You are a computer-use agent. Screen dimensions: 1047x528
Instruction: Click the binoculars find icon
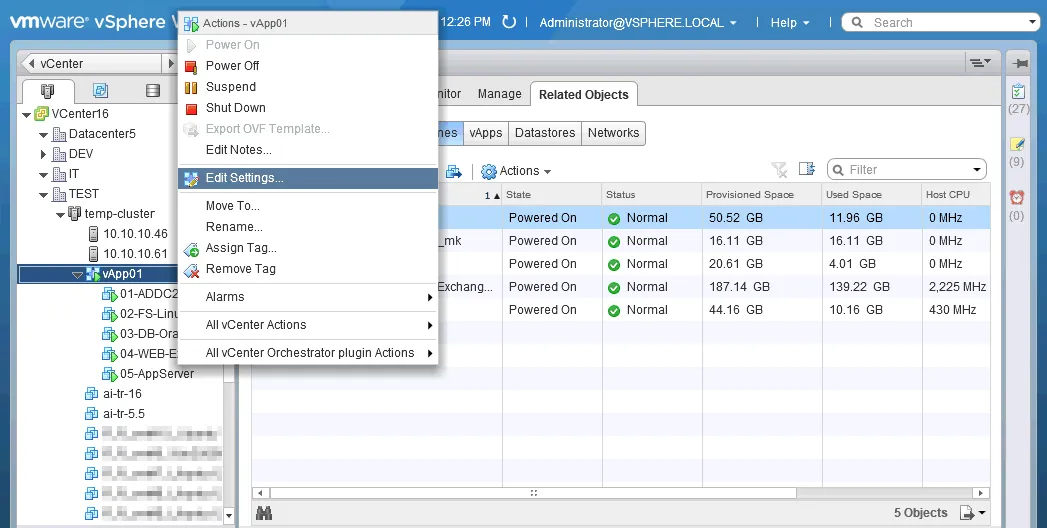(x=264, y=513)
